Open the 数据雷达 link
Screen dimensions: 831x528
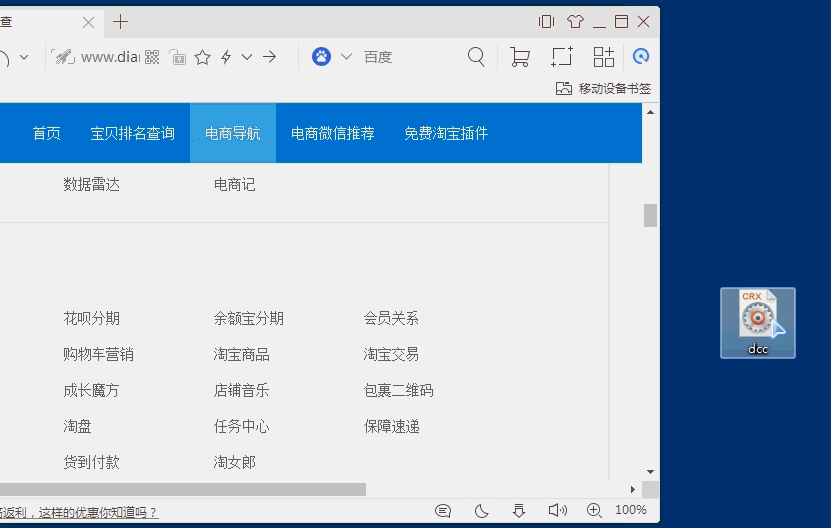(92, 184)
